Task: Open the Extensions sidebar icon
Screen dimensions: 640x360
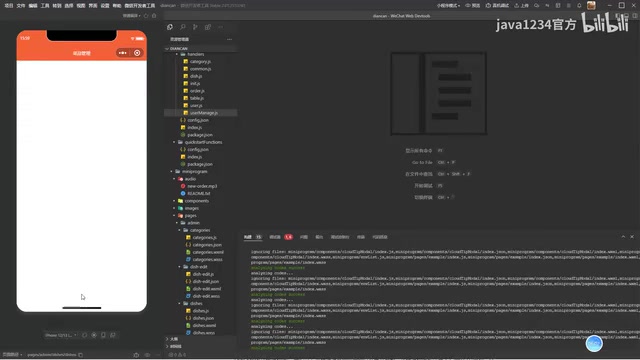Action: coord(208,27)
